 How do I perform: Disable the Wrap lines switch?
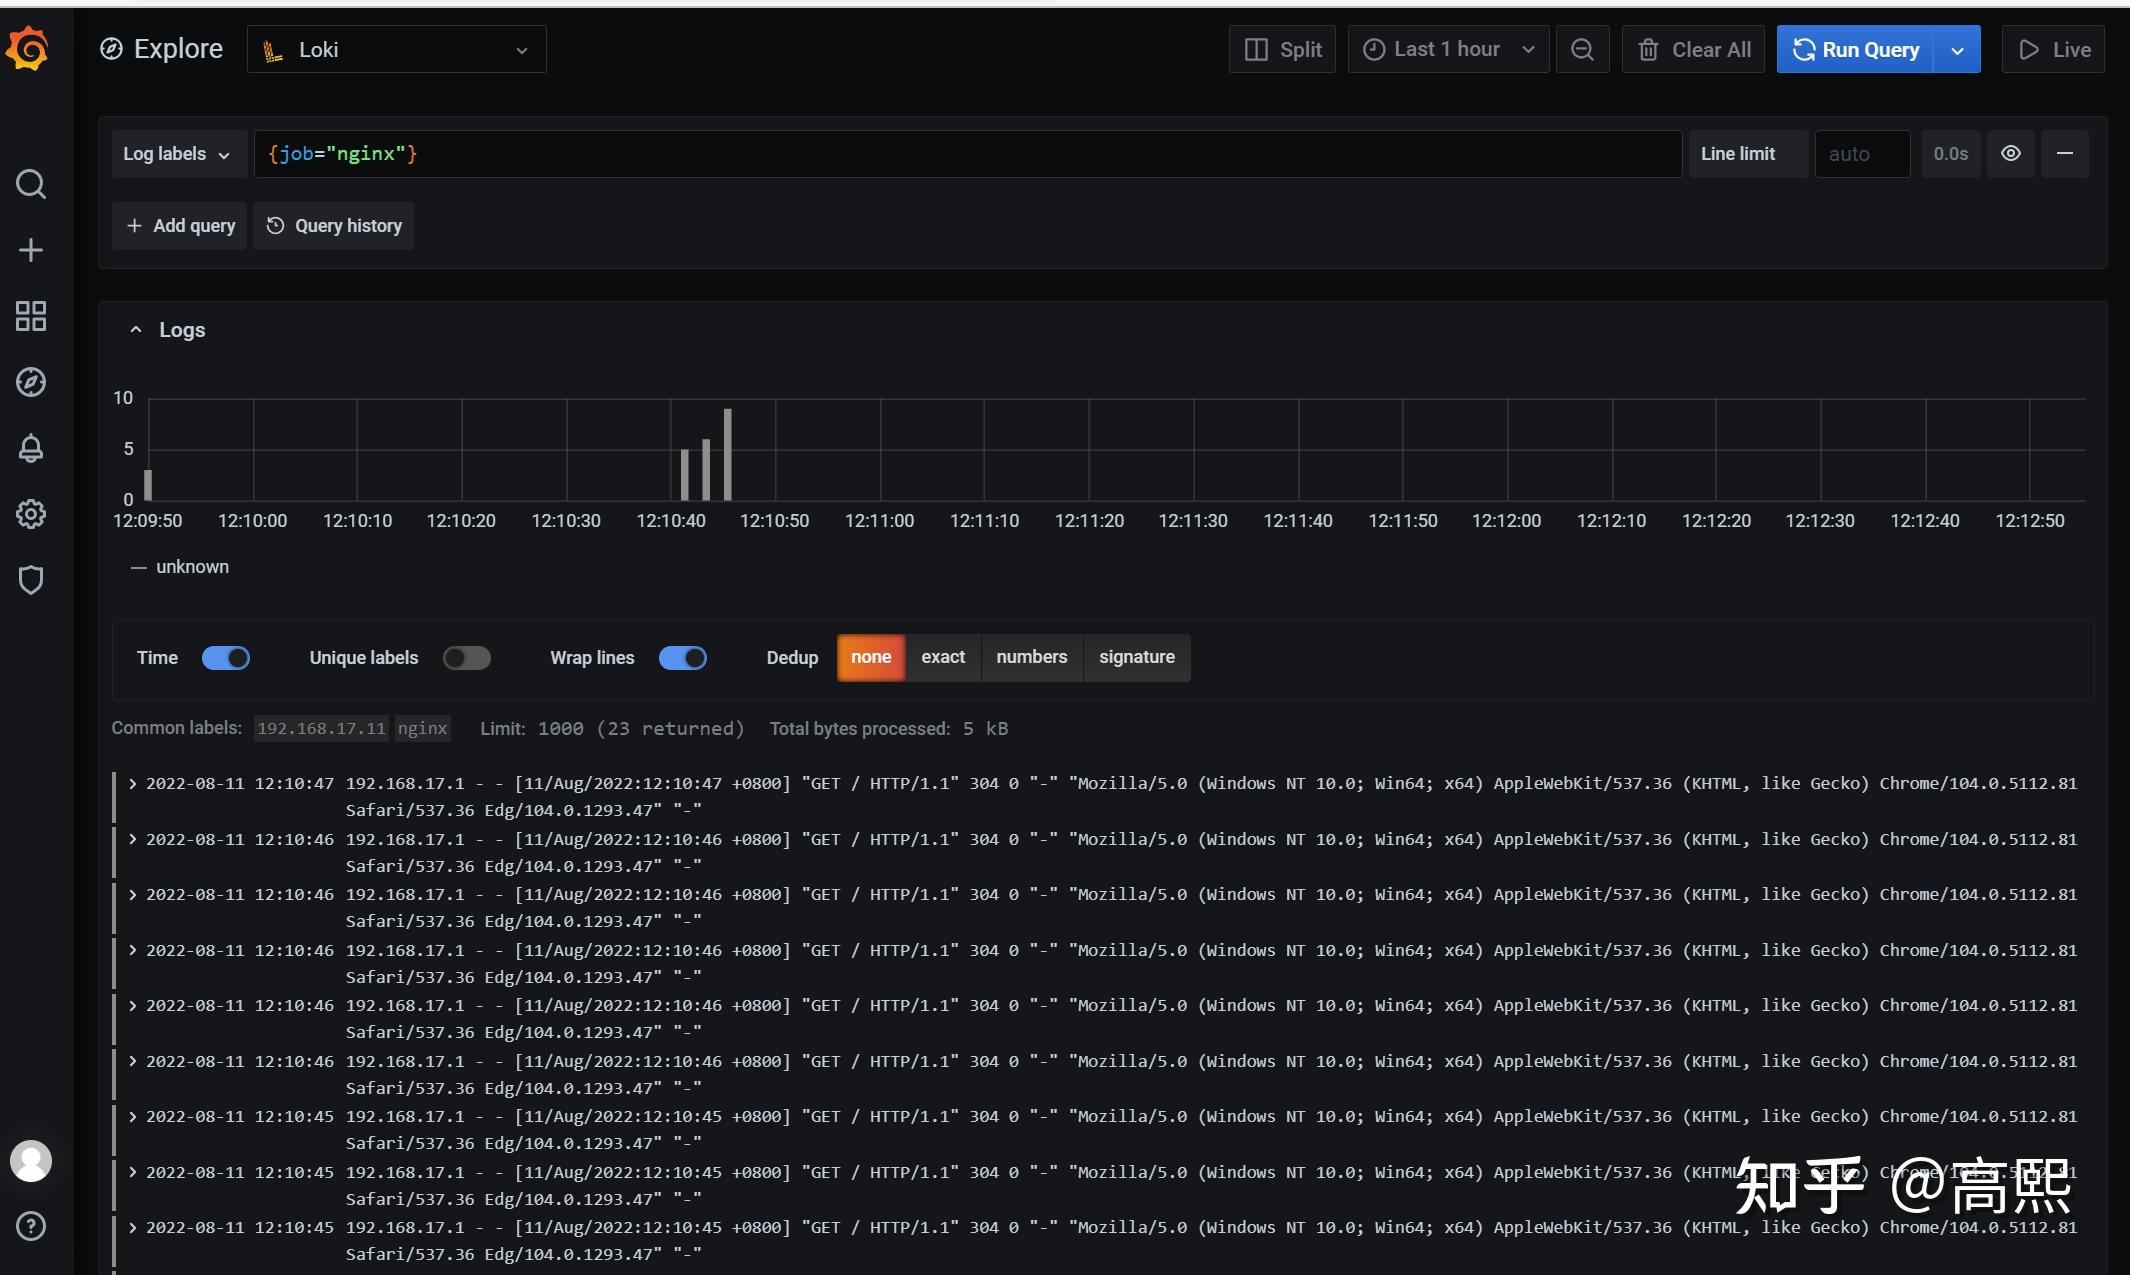click(x=683, y=658)
